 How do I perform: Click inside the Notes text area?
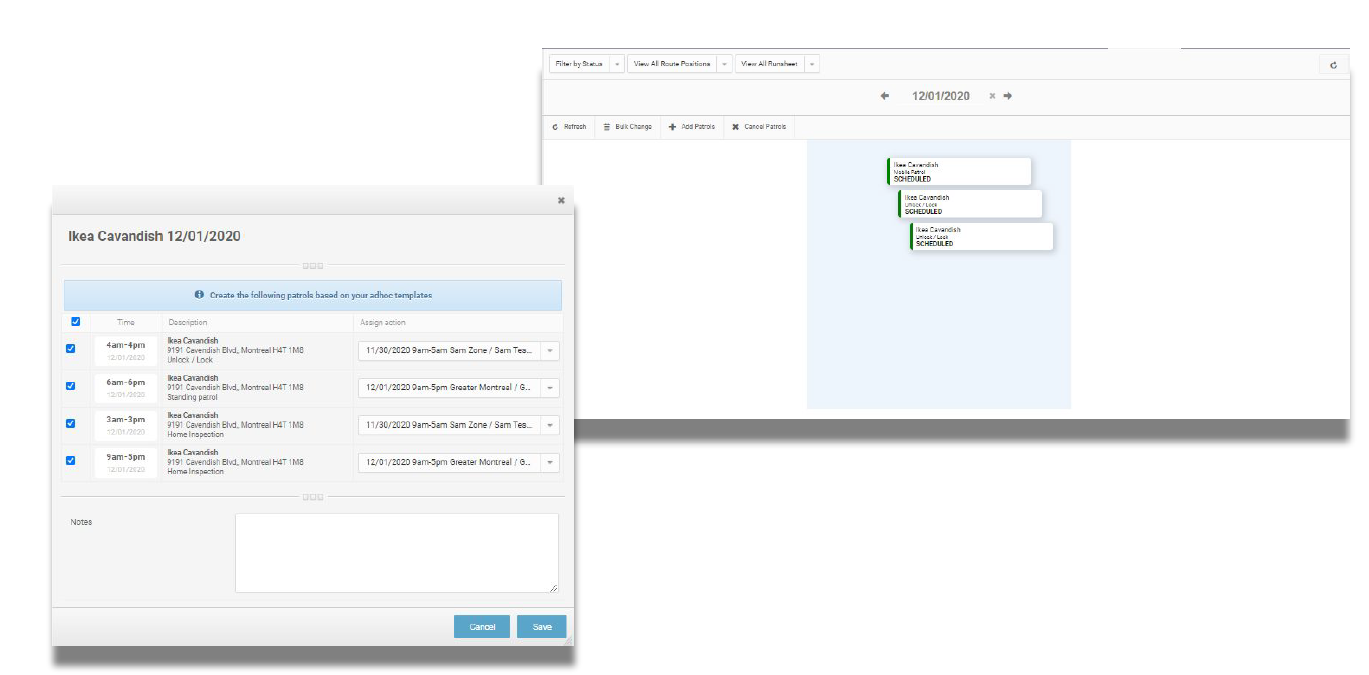coord(397,553)
